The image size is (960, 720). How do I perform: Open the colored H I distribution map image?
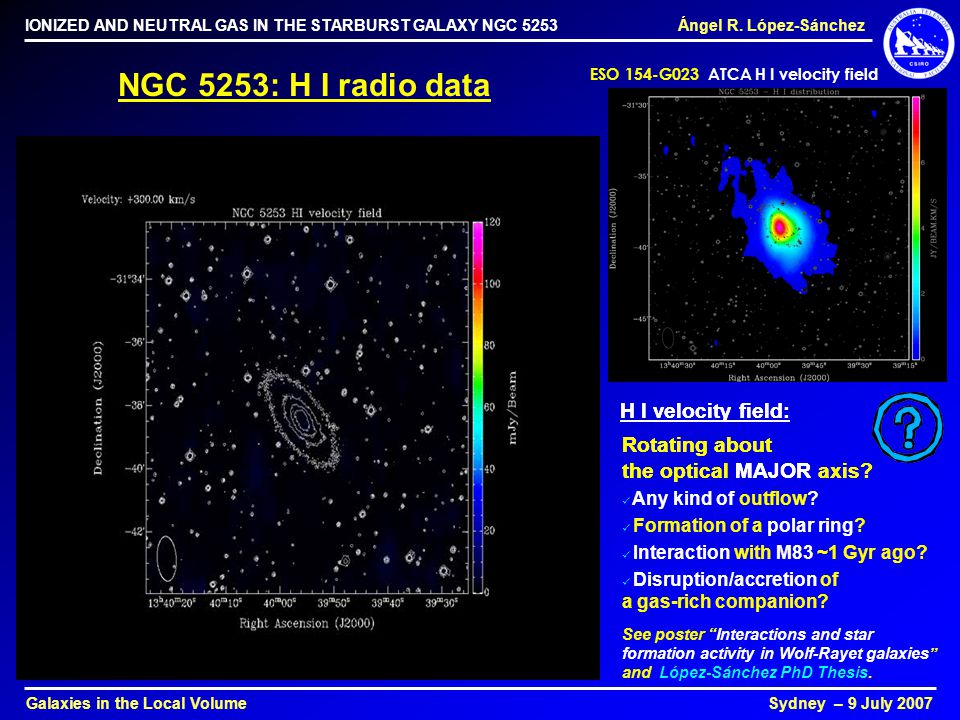coord(777,234)
